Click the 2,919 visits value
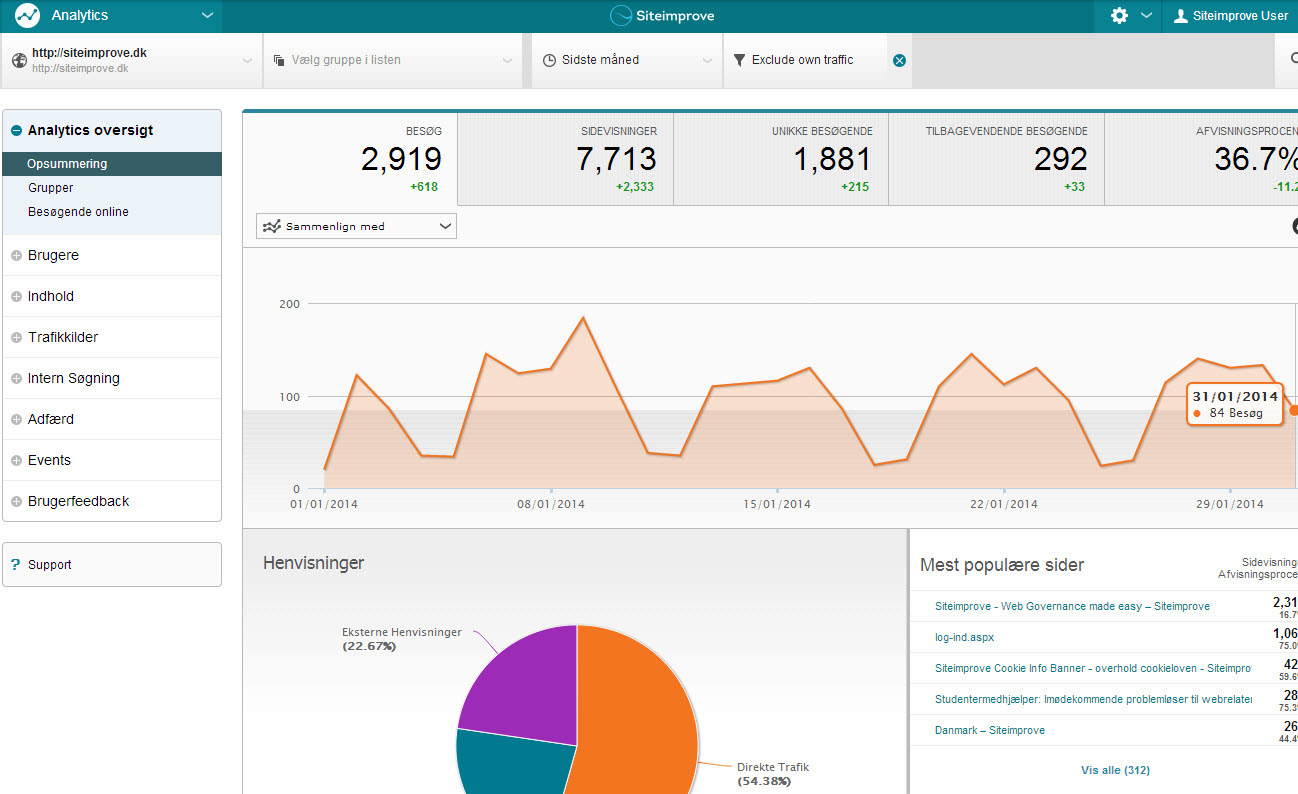The width and height of the screenshot is (1298, 794). click(401, 159)
